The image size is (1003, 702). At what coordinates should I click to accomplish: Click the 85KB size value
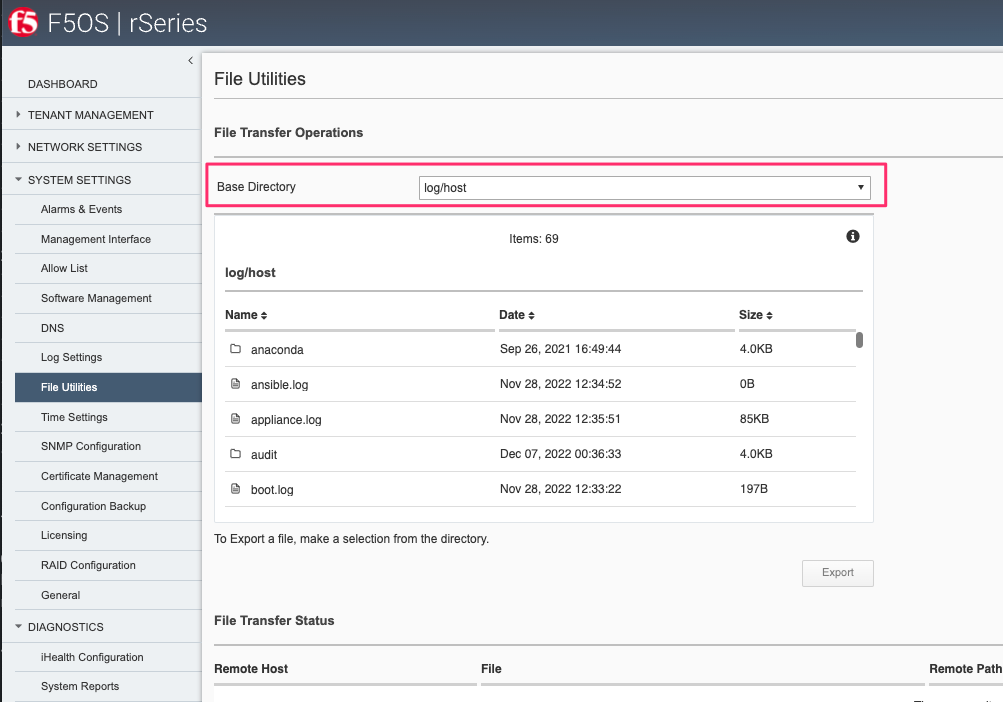click(x=754, y=419)
